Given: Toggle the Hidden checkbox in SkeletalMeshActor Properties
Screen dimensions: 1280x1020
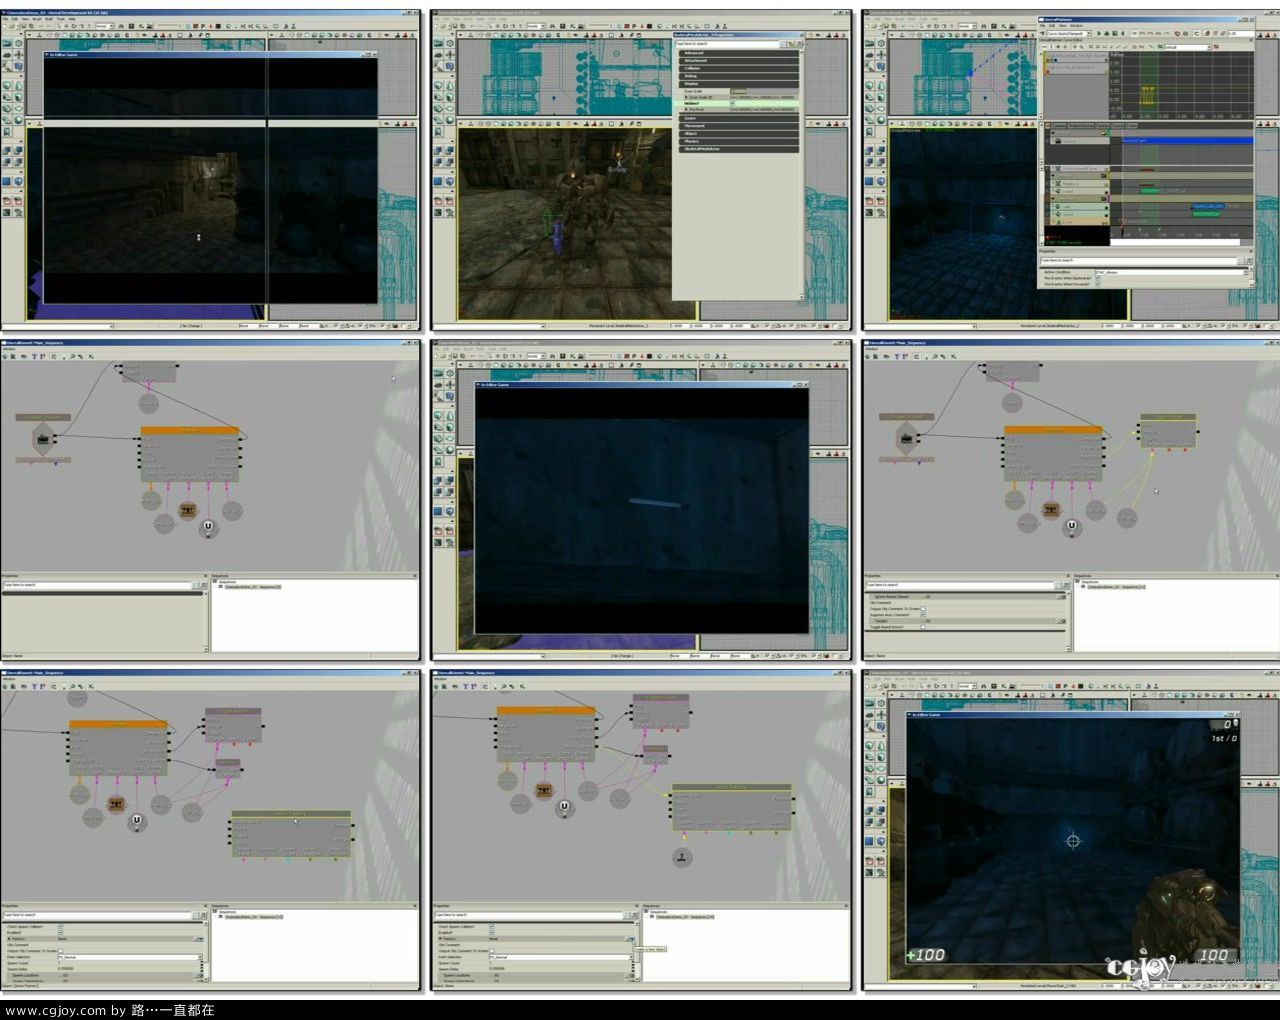Looking at the screenshot, I should pos(732,103).
